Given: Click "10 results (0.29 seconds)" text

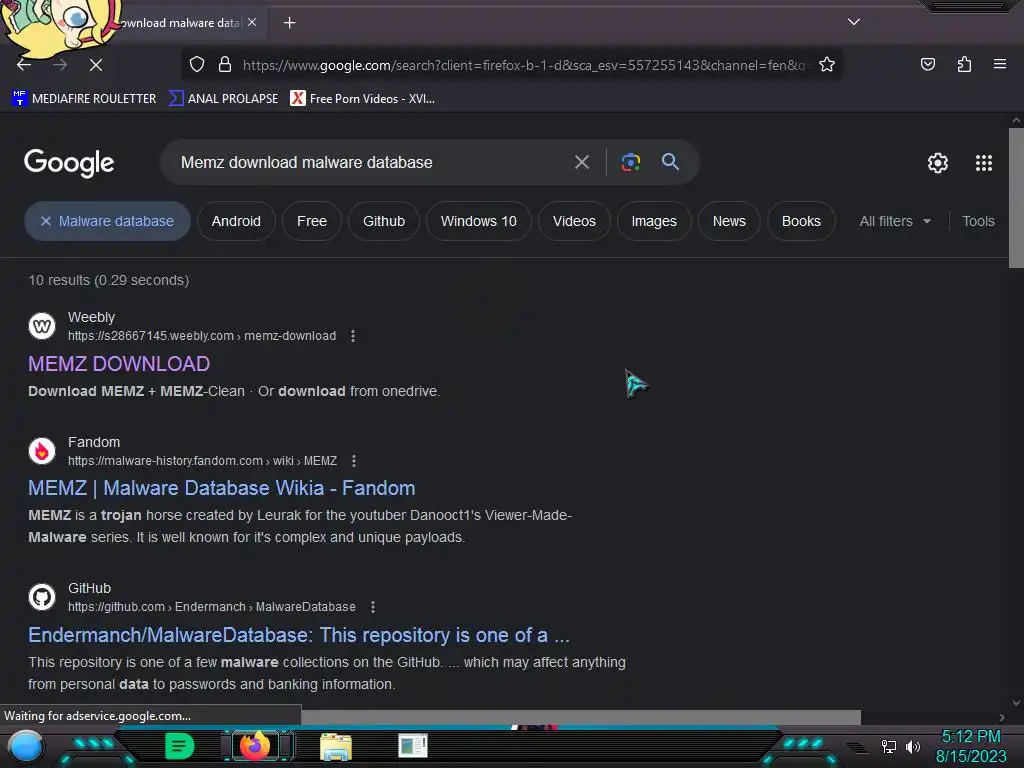Looking at the screenshot, I should pos(108,280).
